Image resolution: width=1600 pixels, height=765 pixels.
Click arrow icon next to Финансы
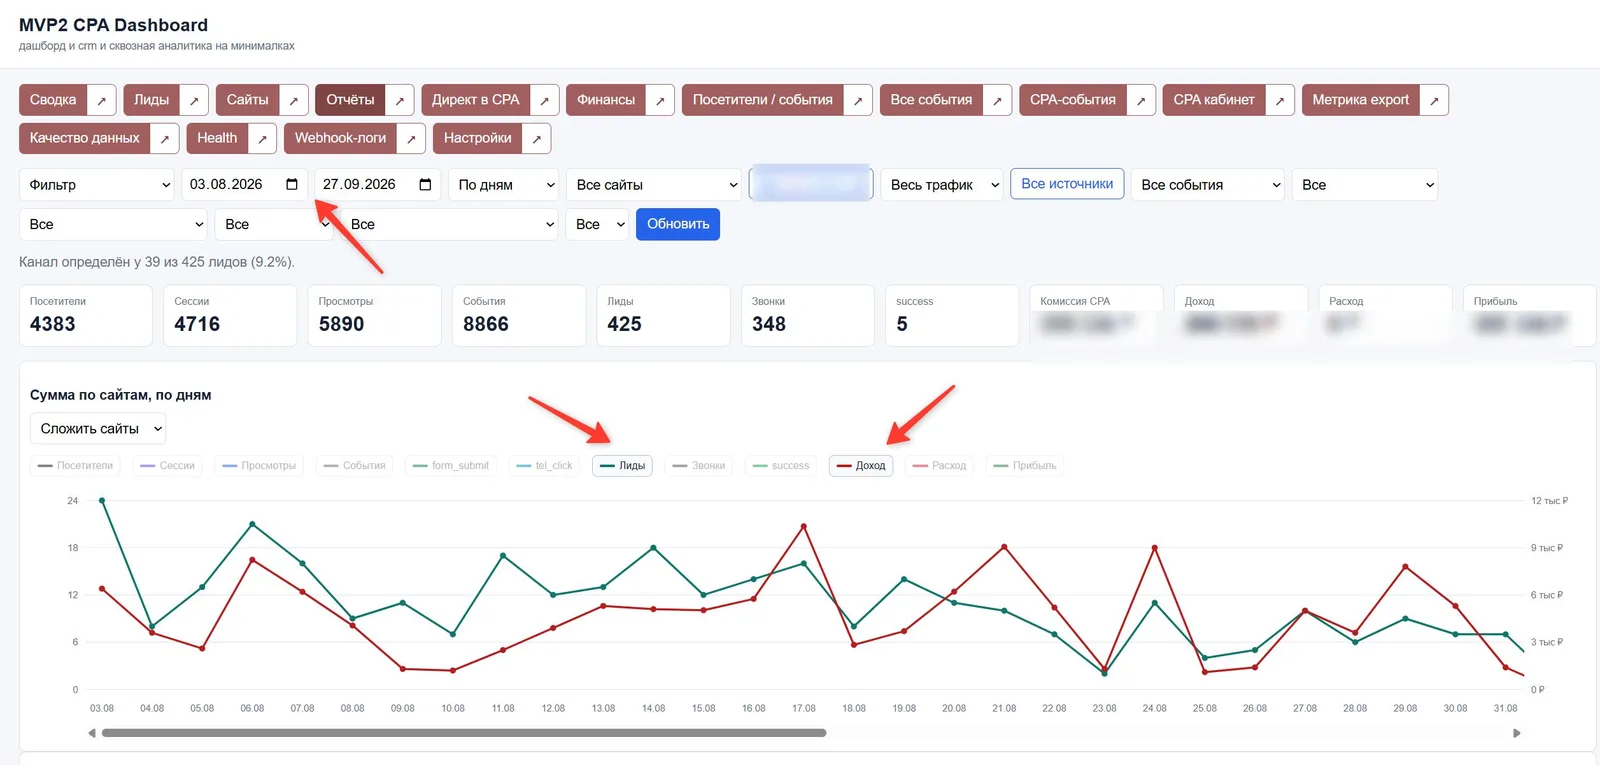click(660, 100)
